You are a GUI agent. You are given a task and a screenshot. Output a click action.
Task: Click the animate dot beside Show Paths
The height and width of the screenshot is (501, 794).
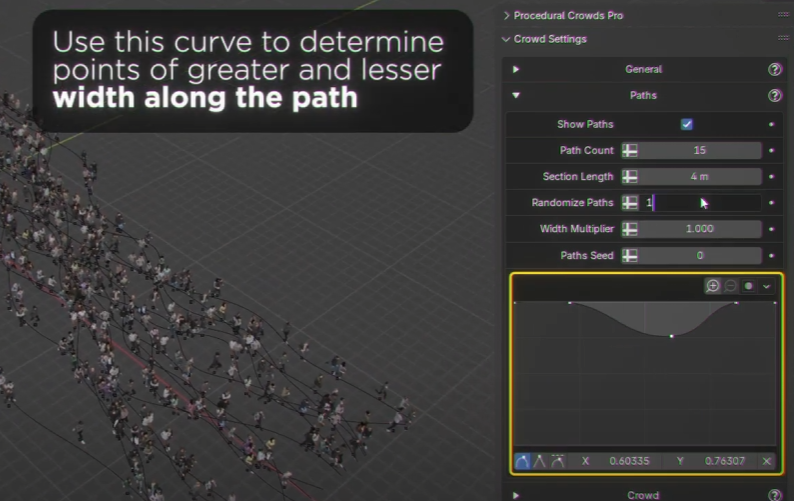(x=771, y=125)
